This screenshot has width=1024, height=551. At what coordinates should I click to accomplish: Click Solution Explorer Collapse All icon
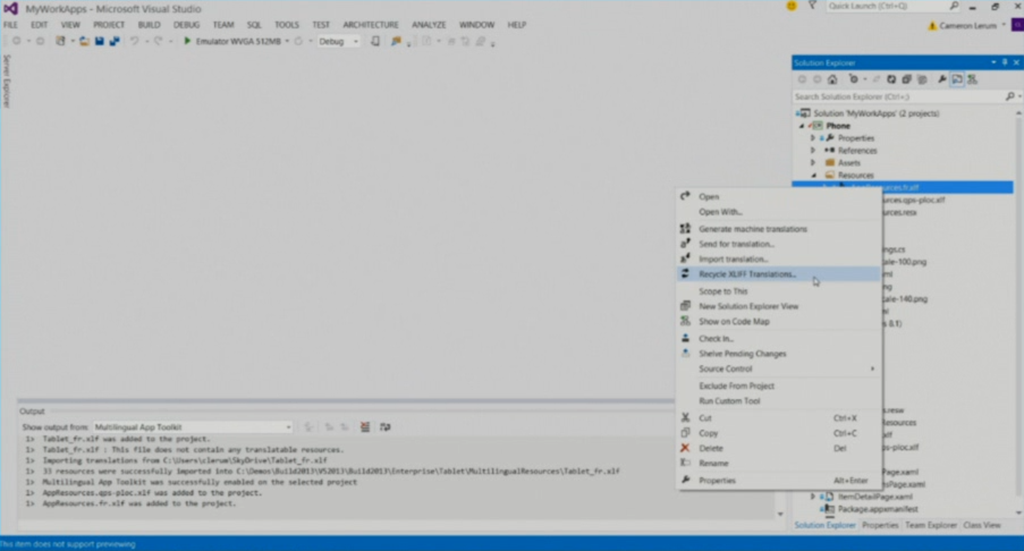pos(906,80)
